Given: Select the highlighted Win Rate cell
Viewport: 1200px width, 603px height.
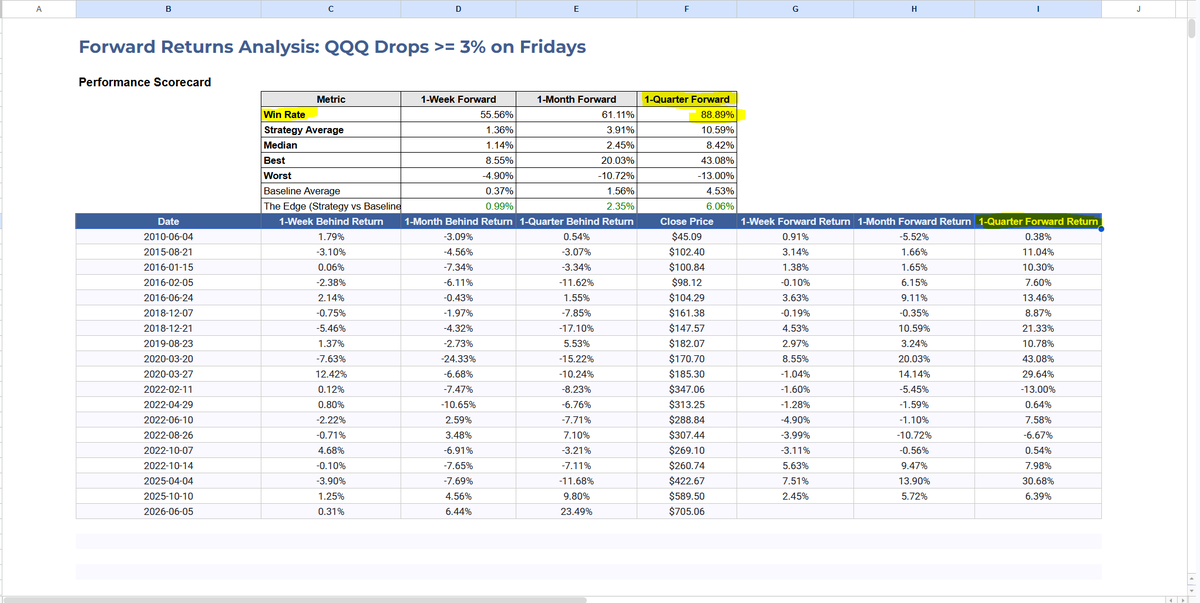Looking at the screenshot, I should (x=331, y=115).
